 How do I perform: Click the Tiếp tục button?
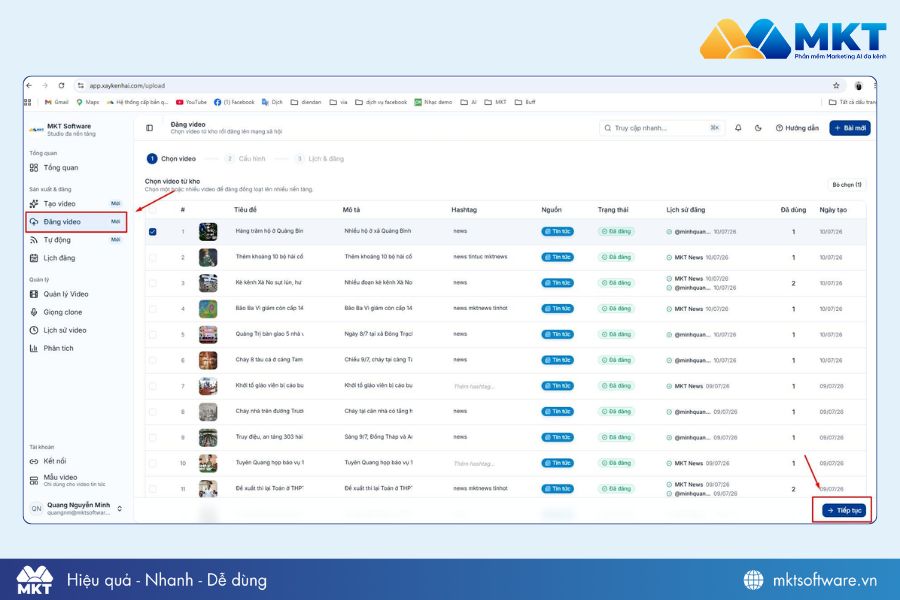[844, 510]
